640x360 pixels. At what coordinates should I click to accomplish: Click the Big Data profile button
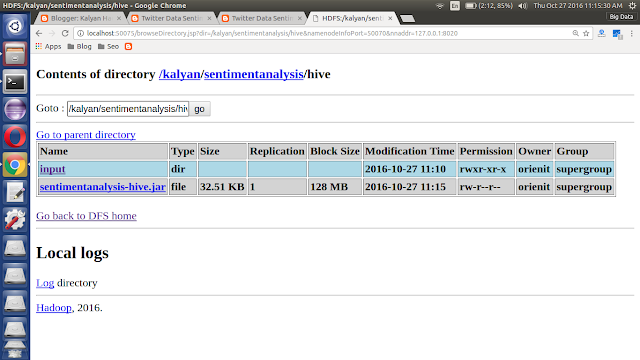click(x=621, y=17)
